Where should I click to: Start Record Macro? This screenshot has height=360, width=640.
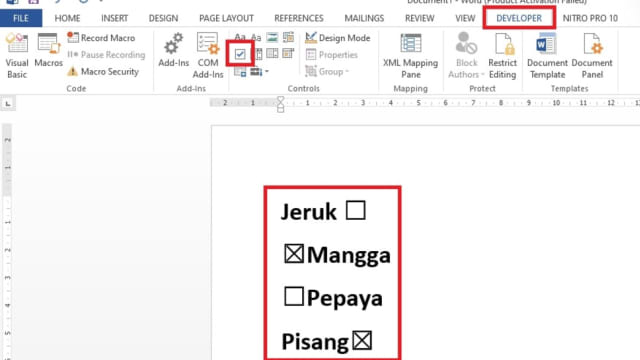coord(101,38)
